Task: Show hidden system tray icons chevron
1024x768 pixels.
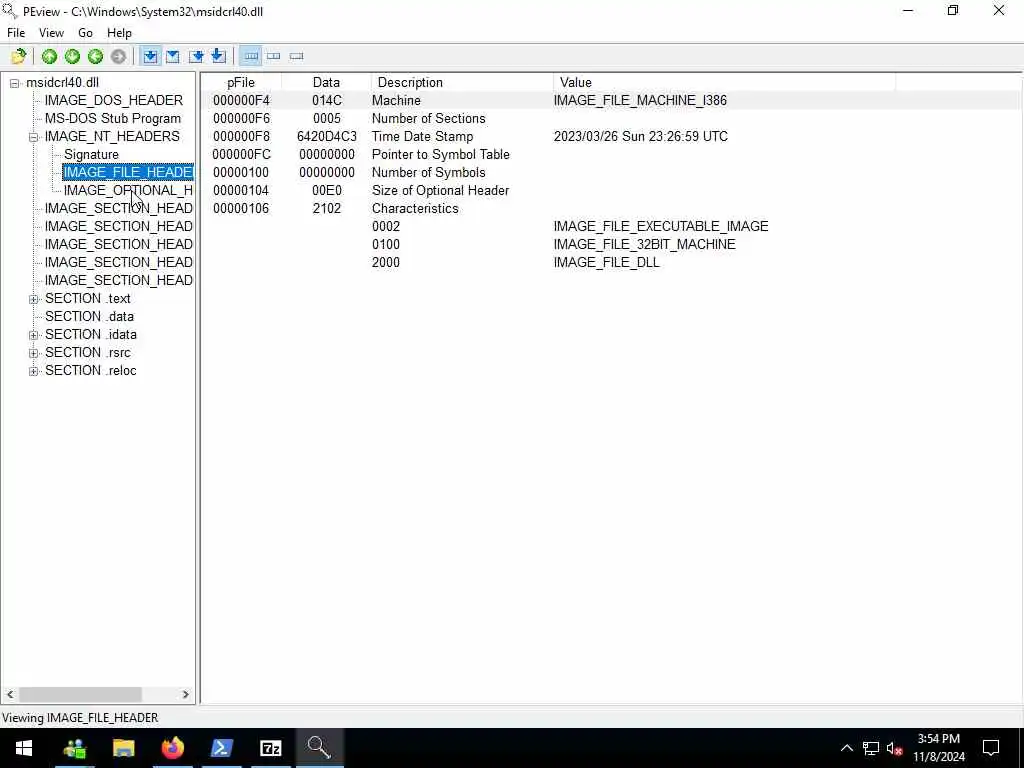Action: 846,748
